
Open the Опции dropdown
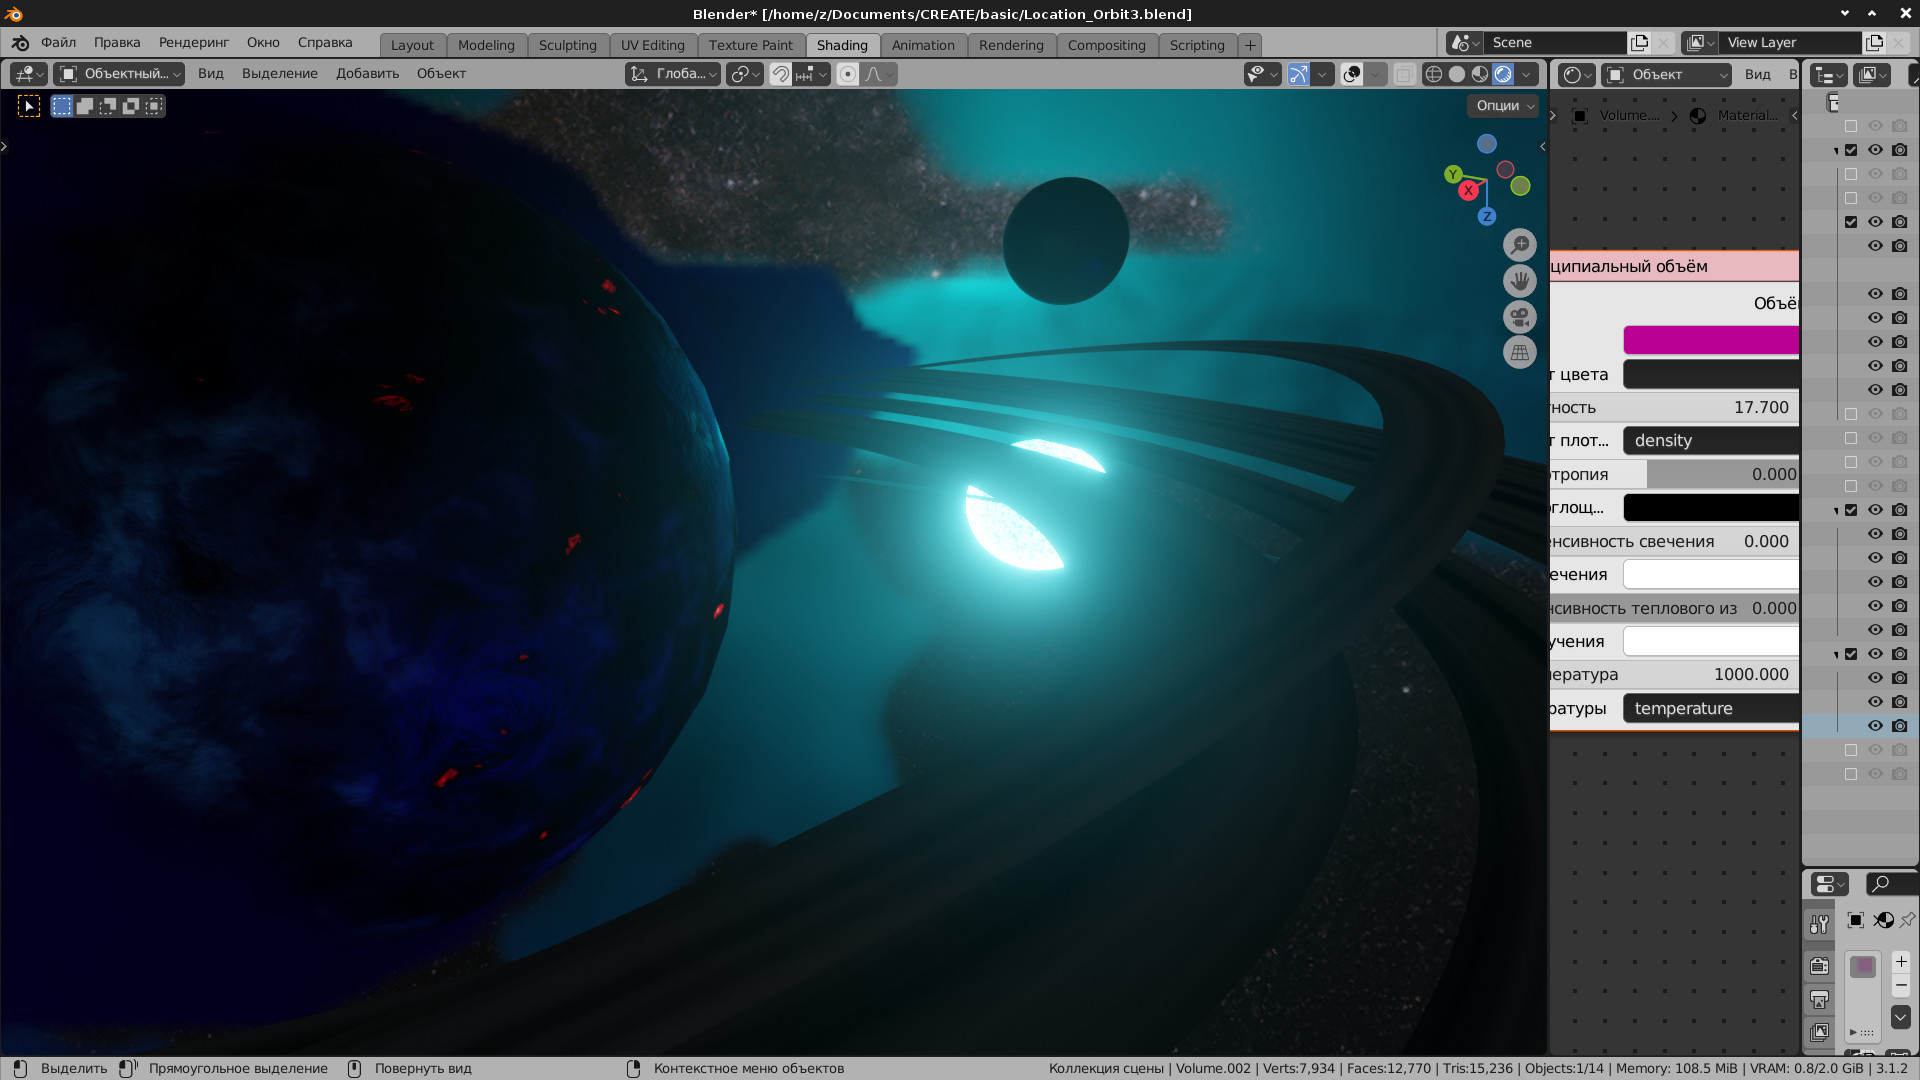point(1504,105)
